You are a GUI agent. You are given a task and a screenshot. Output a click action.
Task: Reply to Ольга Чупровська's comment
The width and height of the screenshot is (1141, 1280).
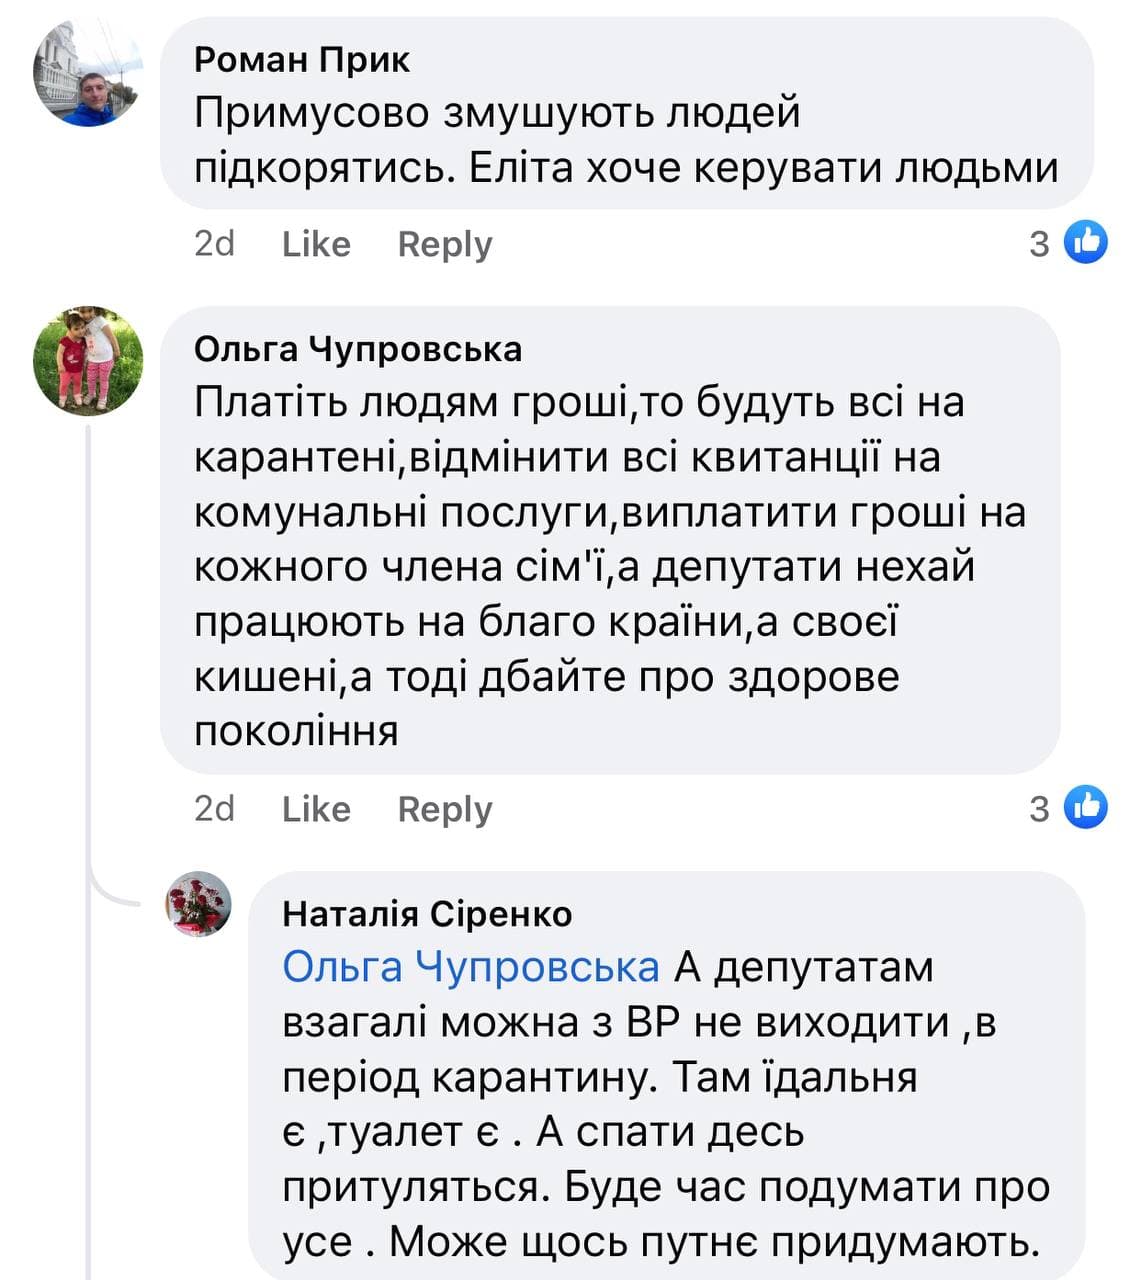(445, 809)
